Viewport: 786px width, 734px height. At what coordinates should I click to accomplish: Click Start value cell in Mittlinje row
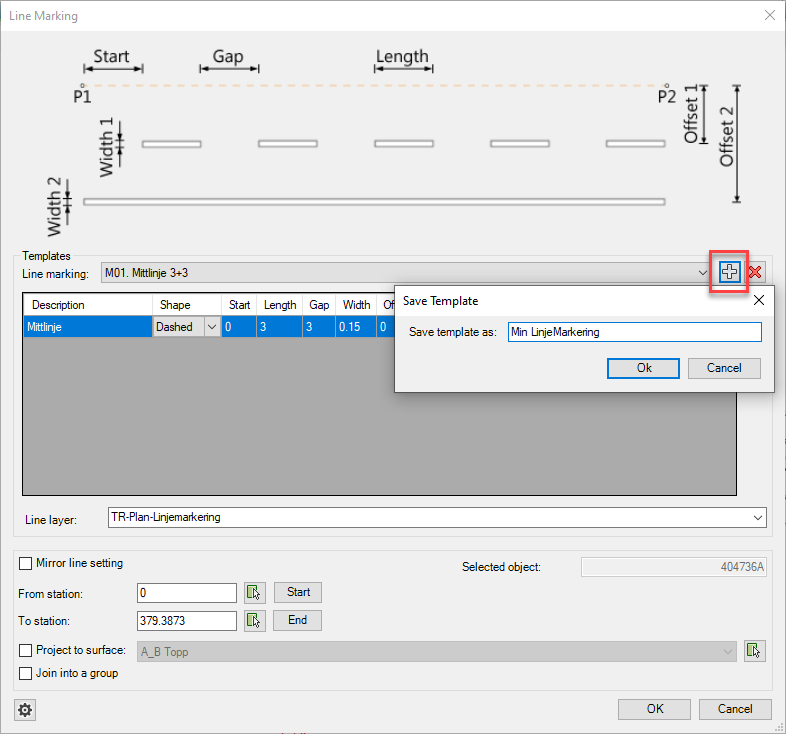coord(239,327)
